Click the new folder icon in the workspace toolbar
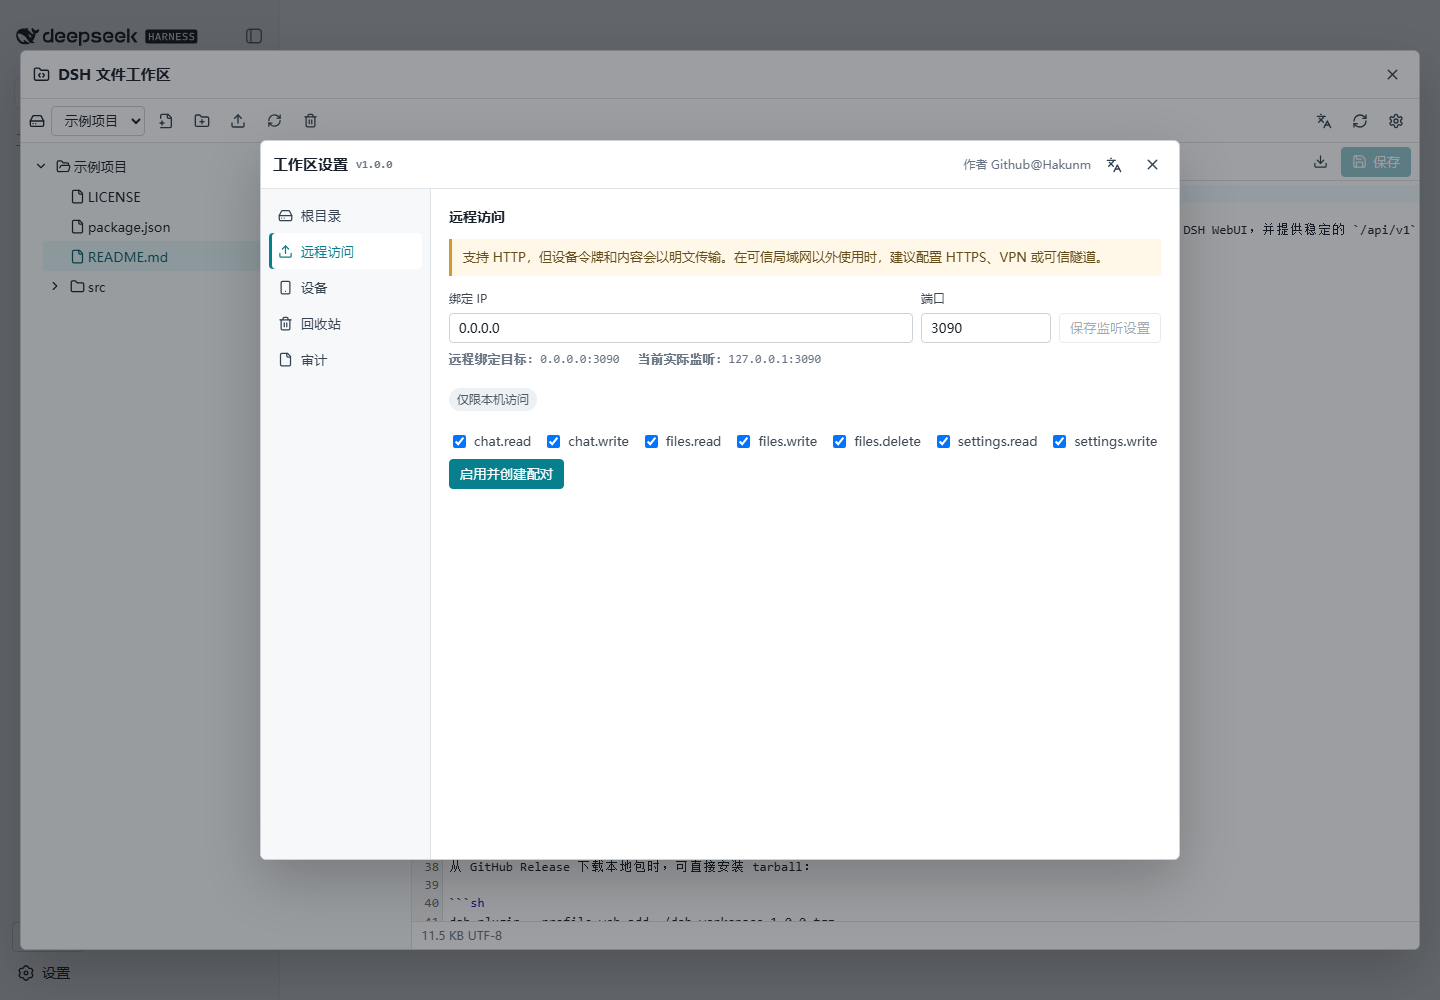Screen dimensions: 1440x1000 point(202,121)
